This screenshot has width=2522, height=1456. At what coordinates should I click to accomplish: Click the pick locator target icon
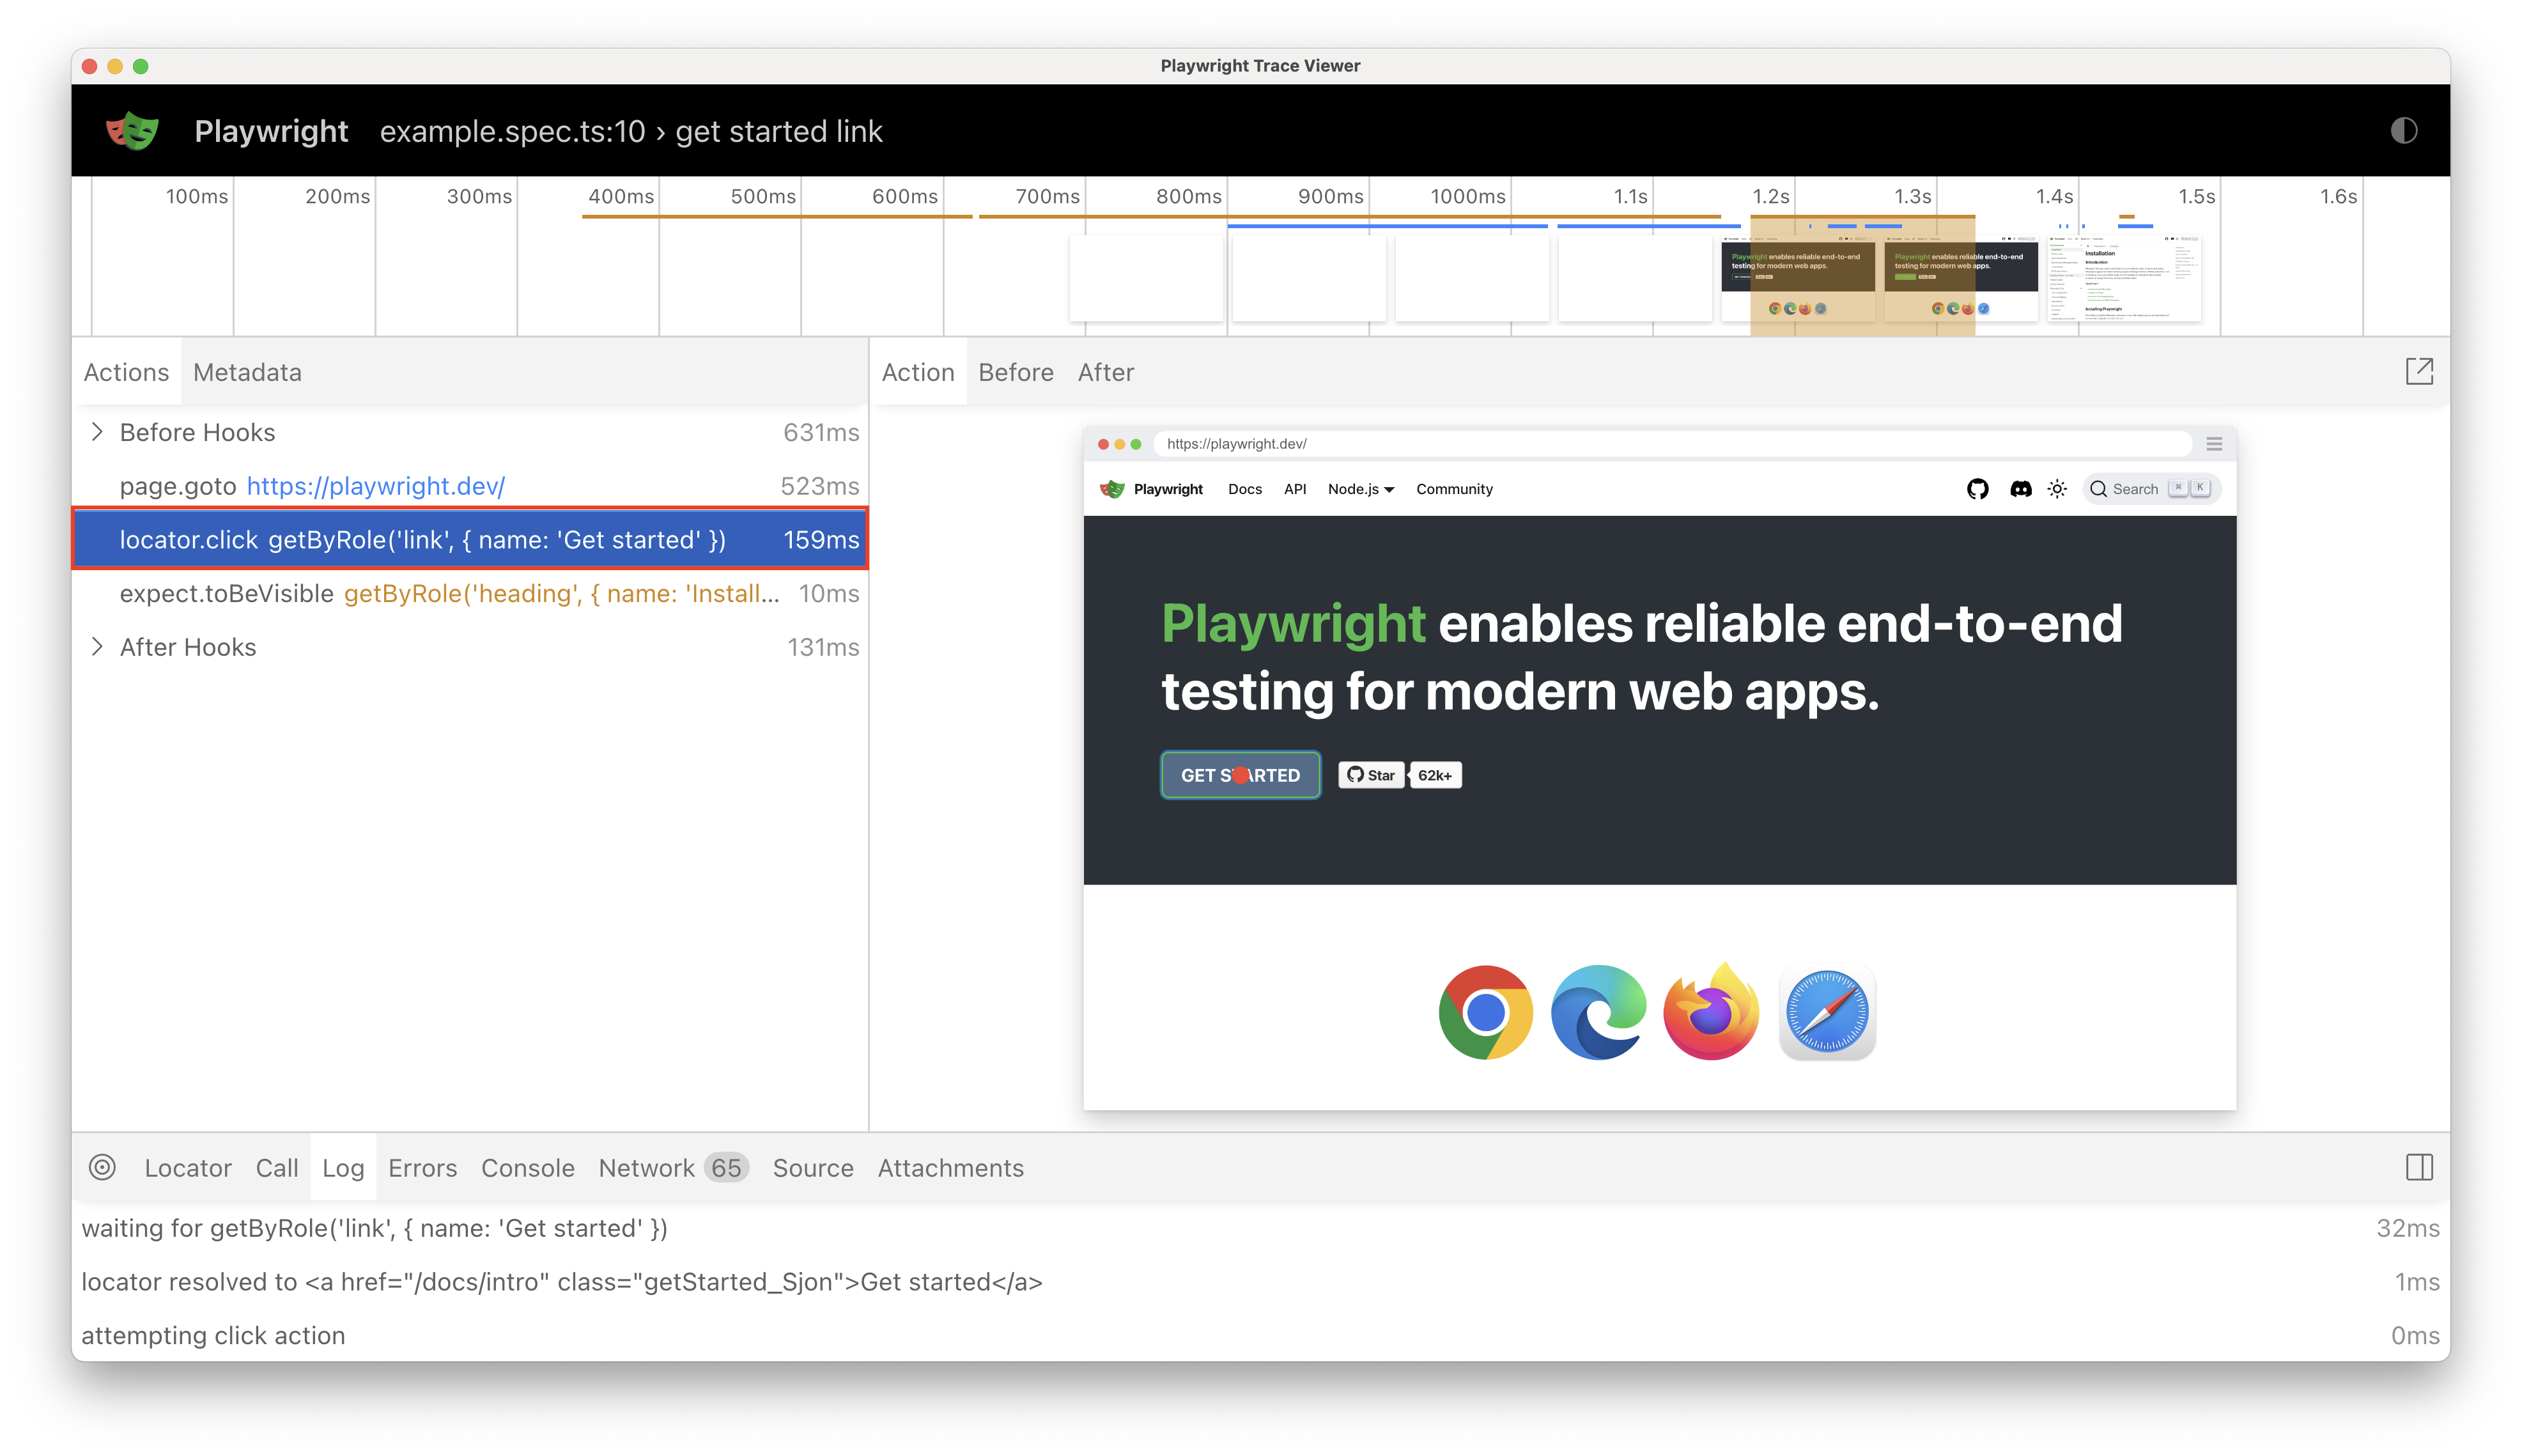[x=103, y=1167]
